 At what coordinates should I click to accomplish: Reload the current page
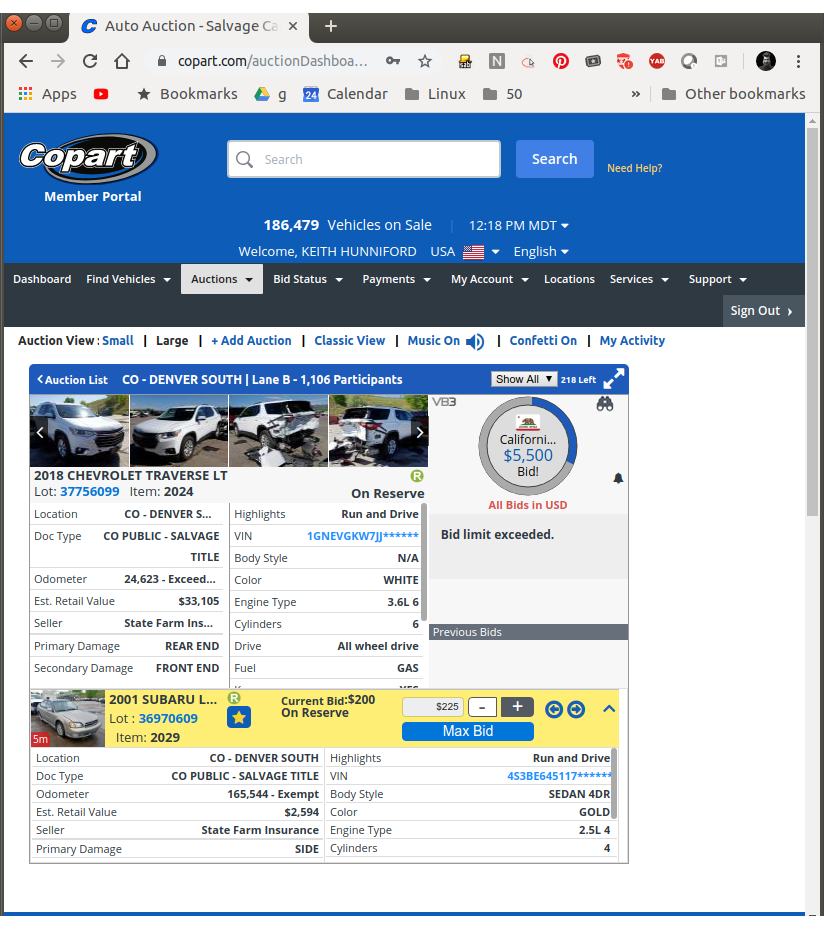point(89,61)
